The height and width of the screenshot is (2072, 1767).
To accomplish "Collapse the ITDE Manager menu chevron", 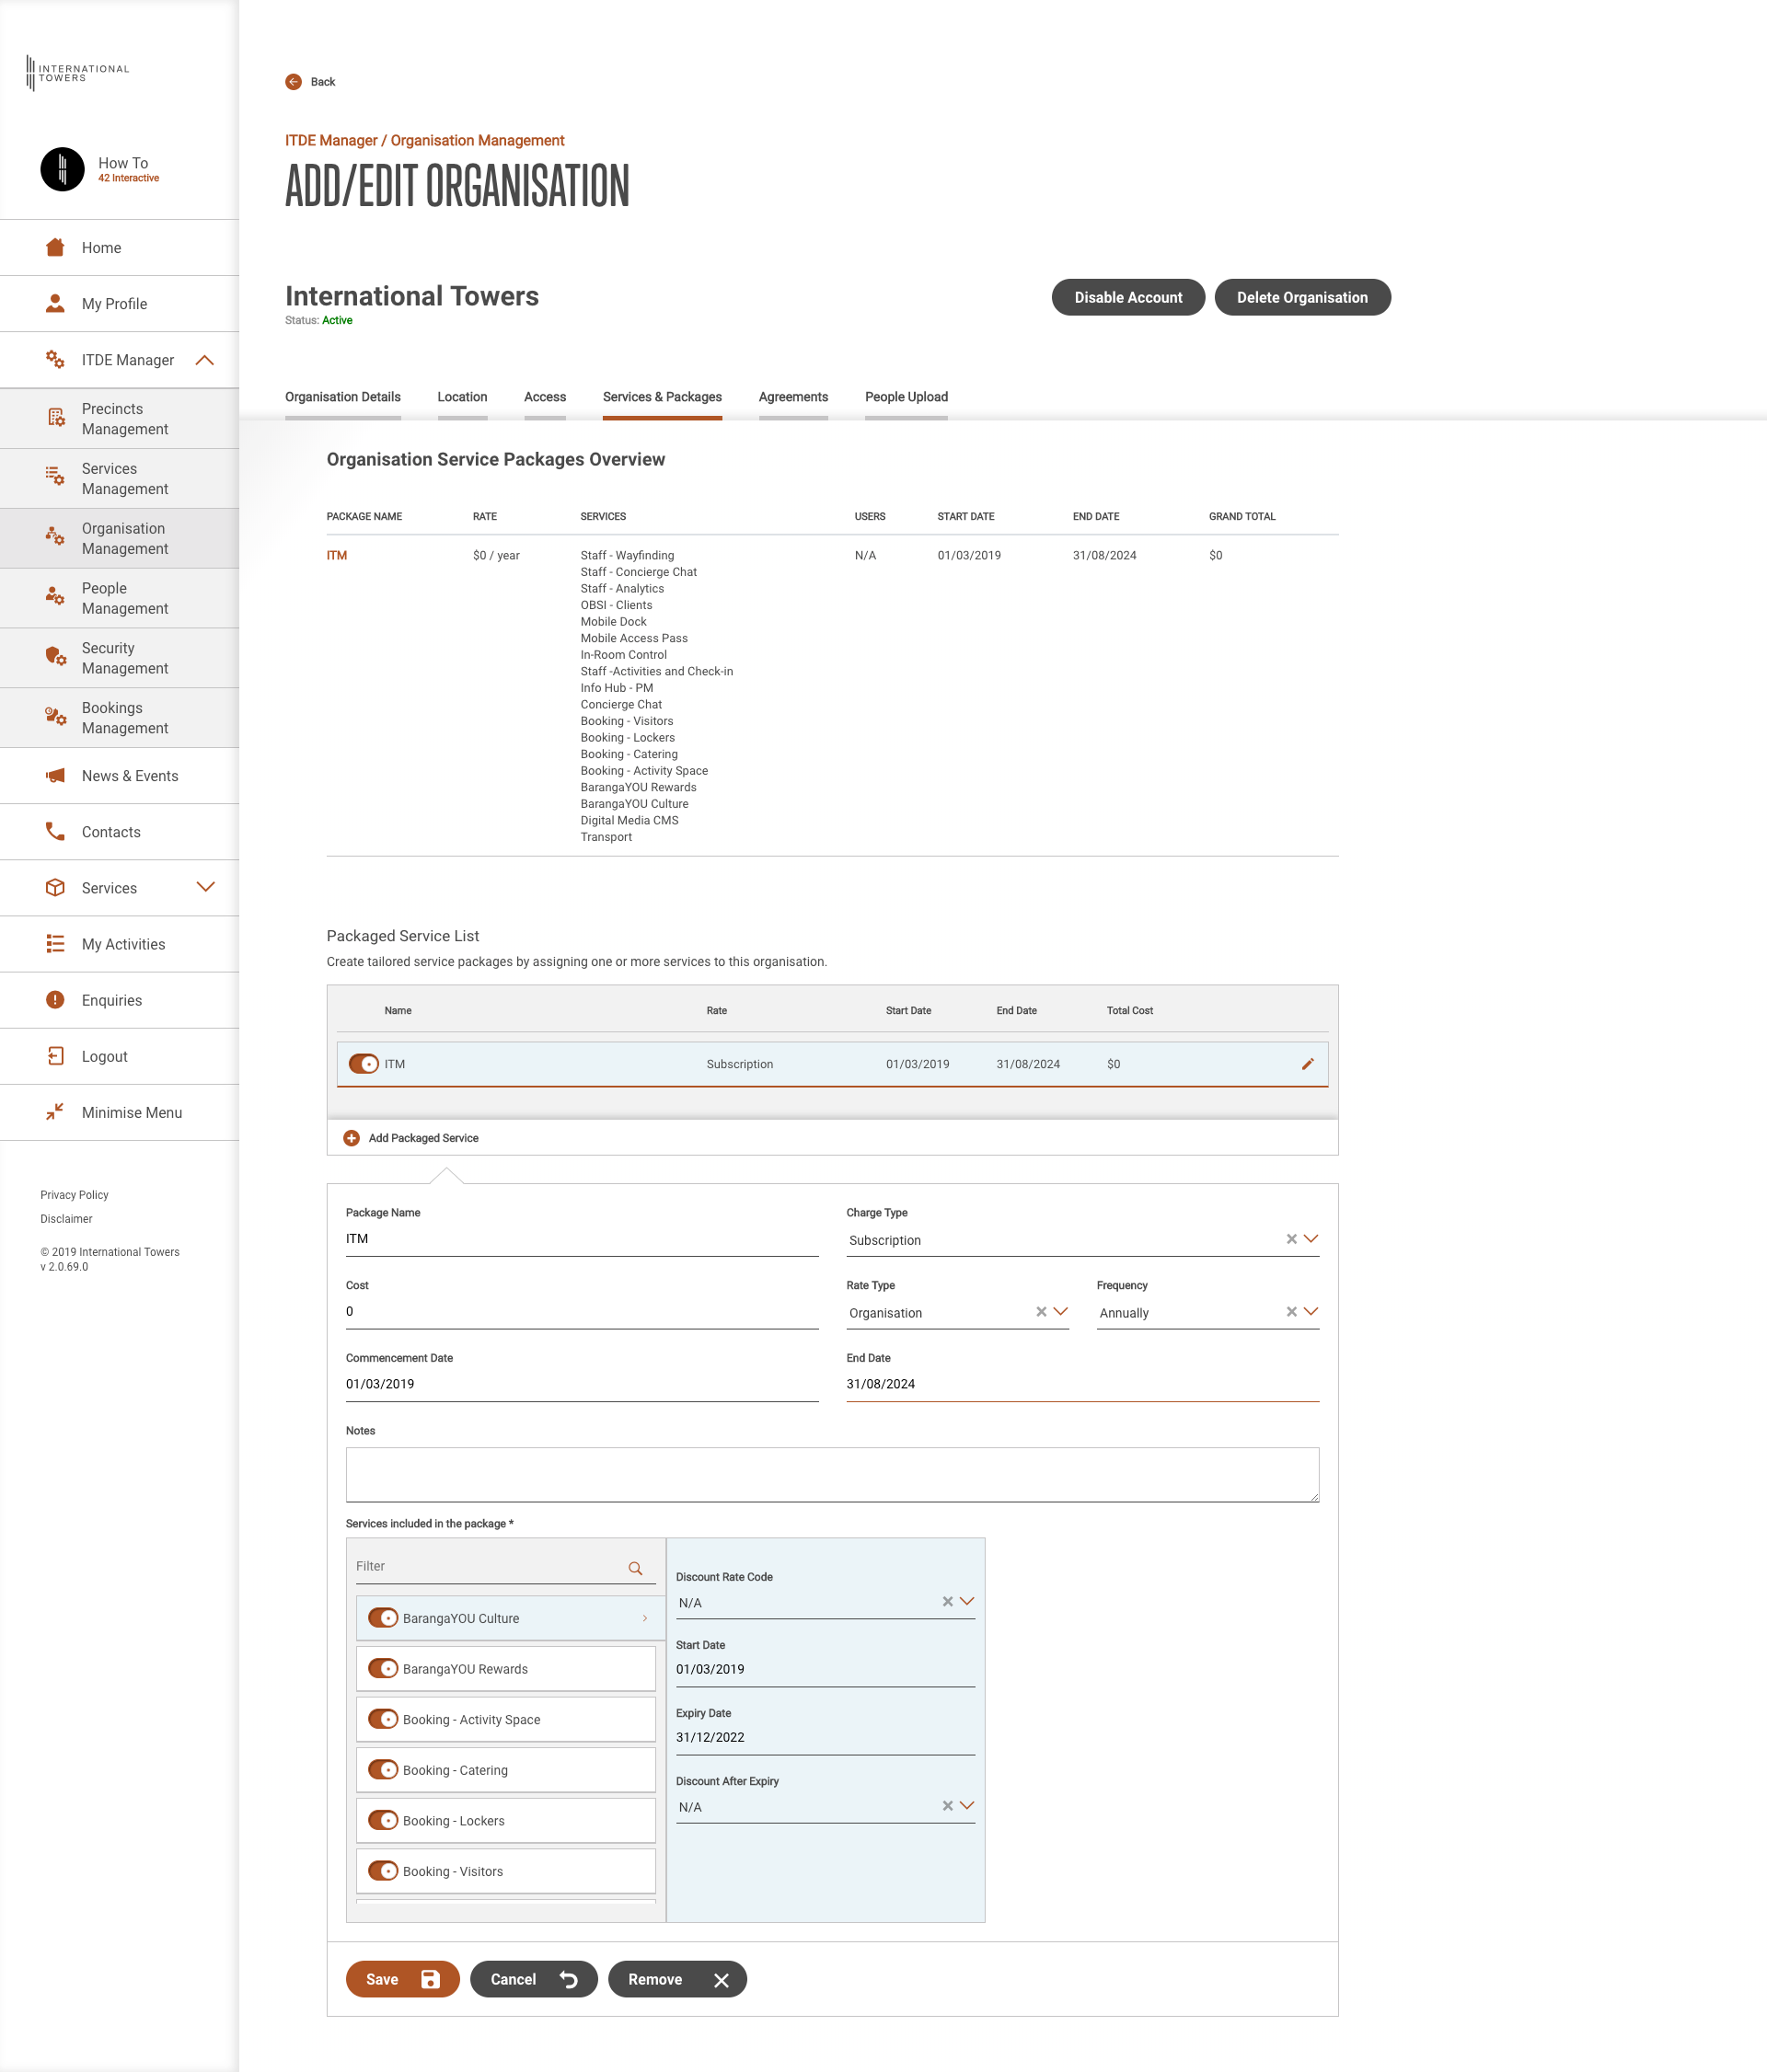I will click(205, 360).
